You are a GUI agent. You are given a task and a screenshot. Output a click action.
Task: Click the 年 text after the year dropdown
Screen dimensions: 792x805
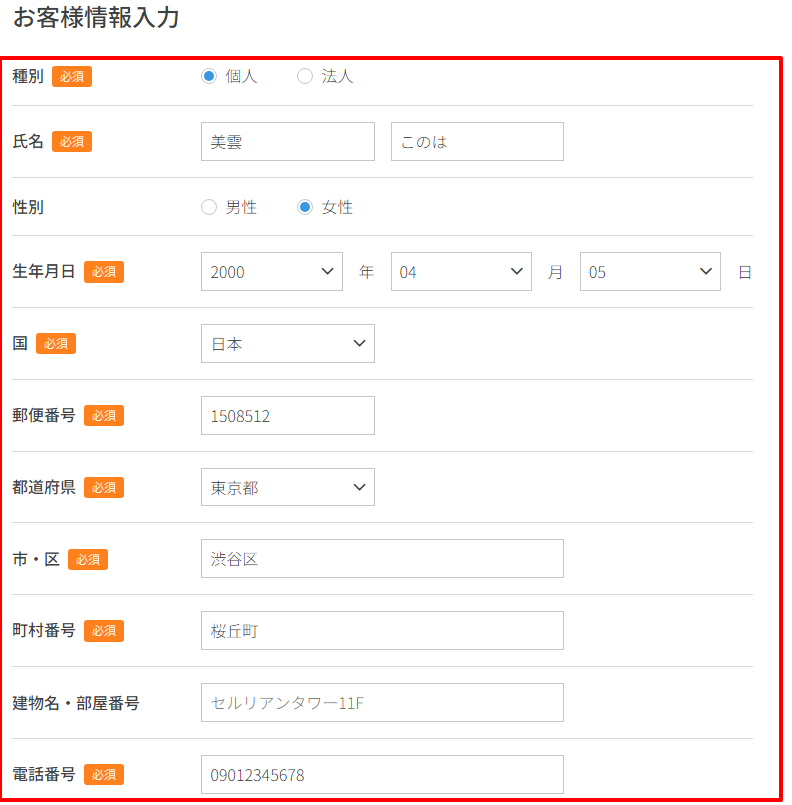[x=366, y=272]
